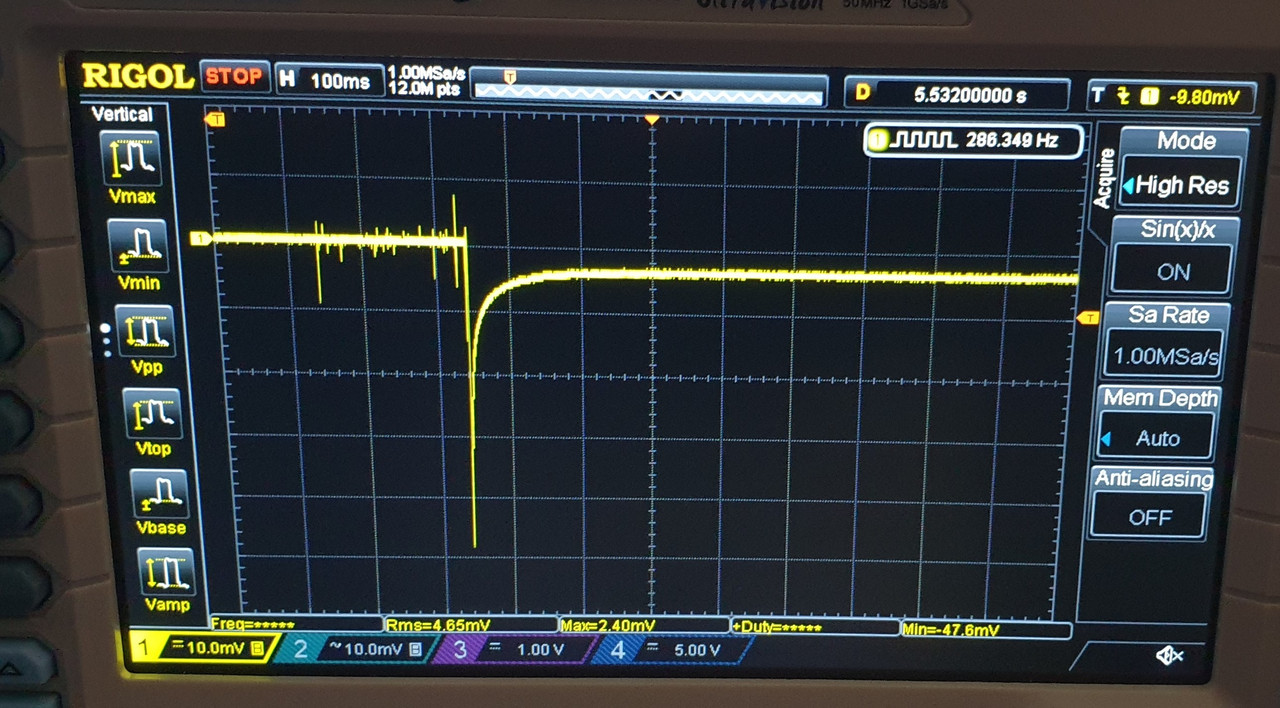Click the trigger level -9.80mV readout
The width and height of the screenshot is (1280, 708).
click(x=1171, y=97)
